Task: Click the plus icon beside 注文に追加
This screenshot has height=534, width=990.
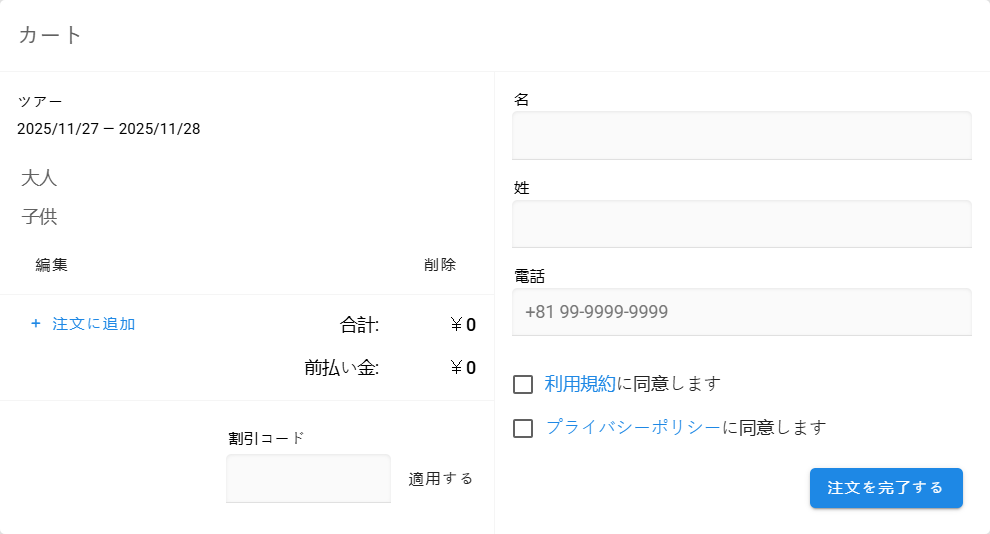Action: point(36,324)
